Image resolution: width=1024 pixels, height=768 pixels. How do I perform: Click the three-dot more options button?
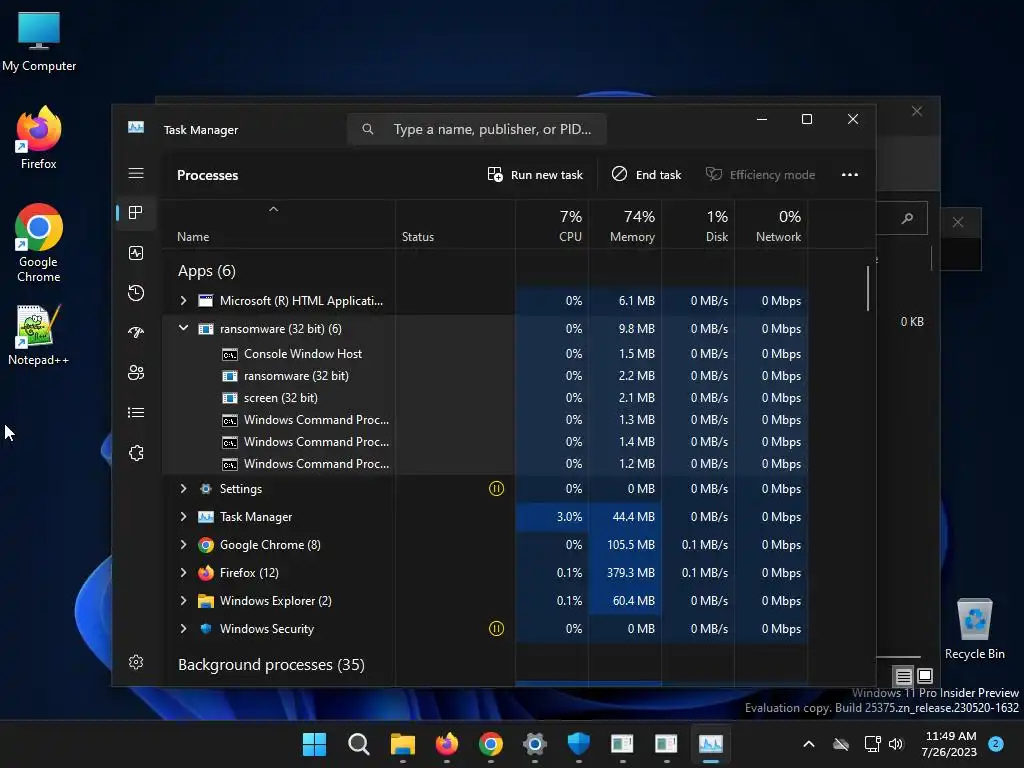850,174
